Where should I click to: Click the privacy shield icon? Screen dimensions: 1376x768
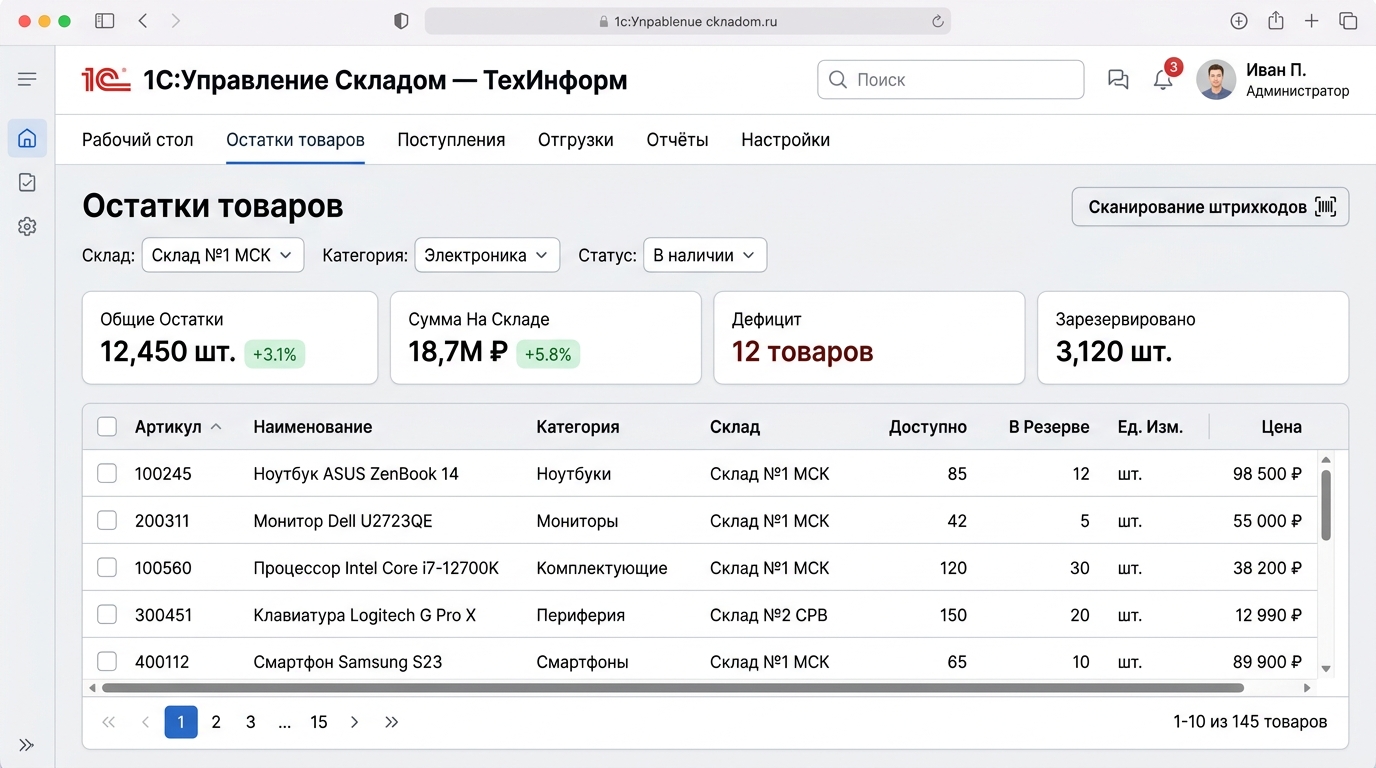pos(401,21)
